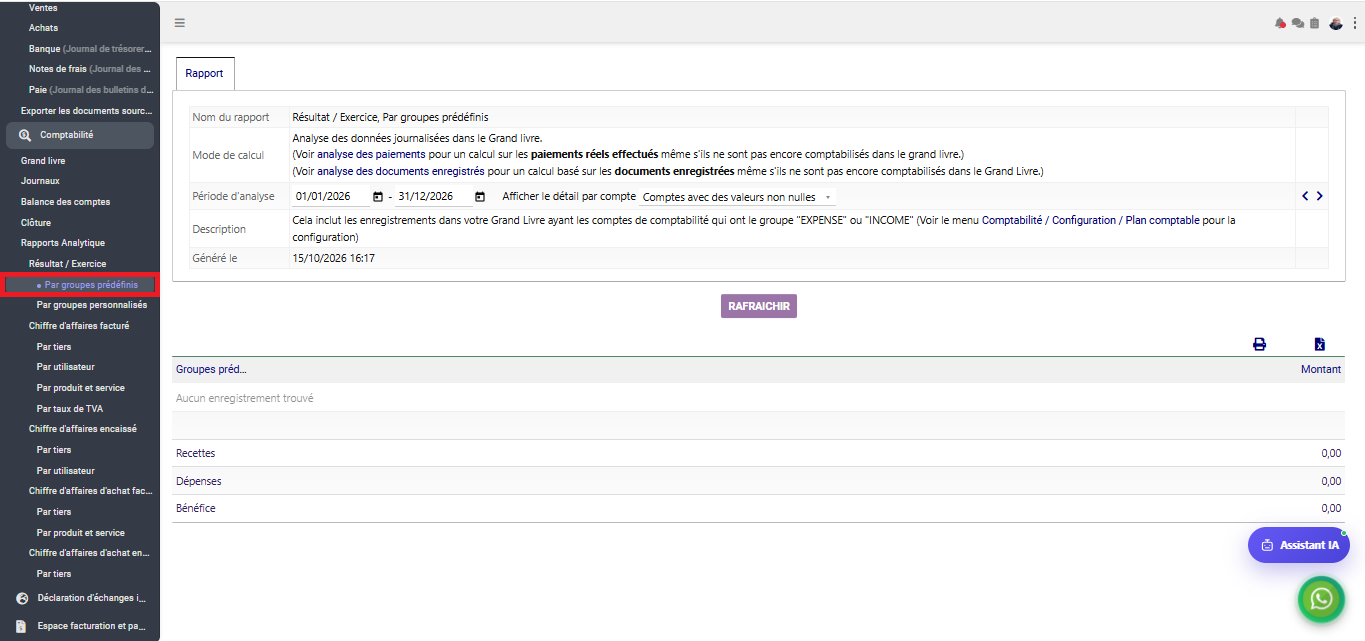Export the report to Excel icon
The height and width of the screenshot is (641, 1365).
tap(1319, 344)
